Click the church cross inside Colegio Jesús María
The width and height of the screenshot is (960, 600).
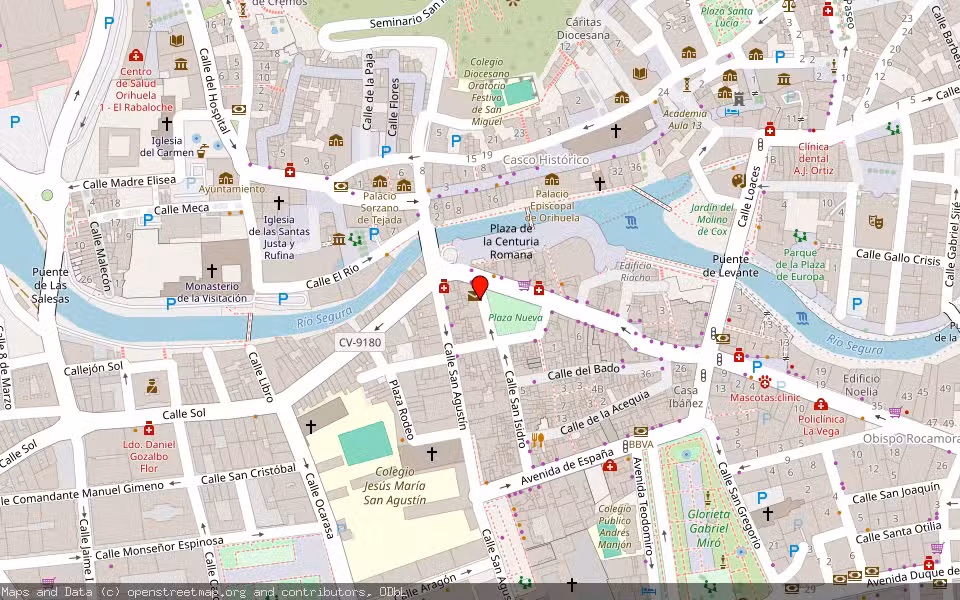[432, 454]
